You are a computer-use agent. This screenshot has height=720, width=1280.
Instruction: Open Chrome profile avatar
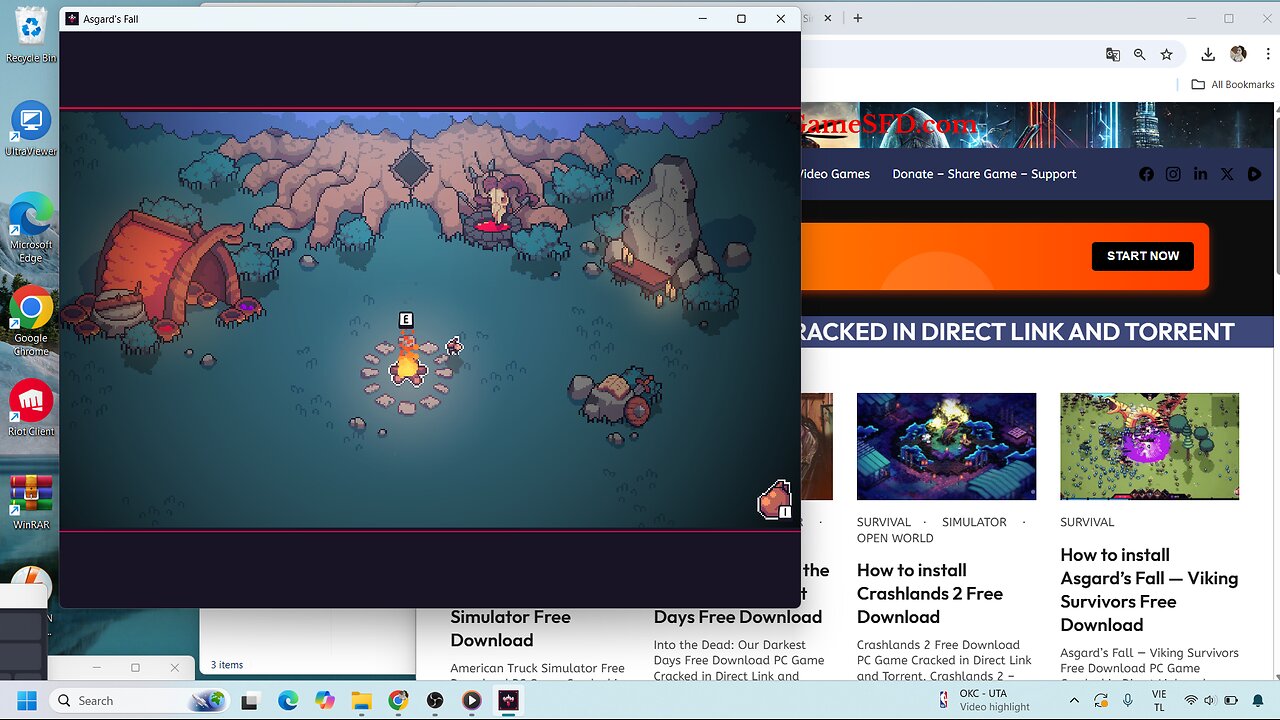(1238, 54)
